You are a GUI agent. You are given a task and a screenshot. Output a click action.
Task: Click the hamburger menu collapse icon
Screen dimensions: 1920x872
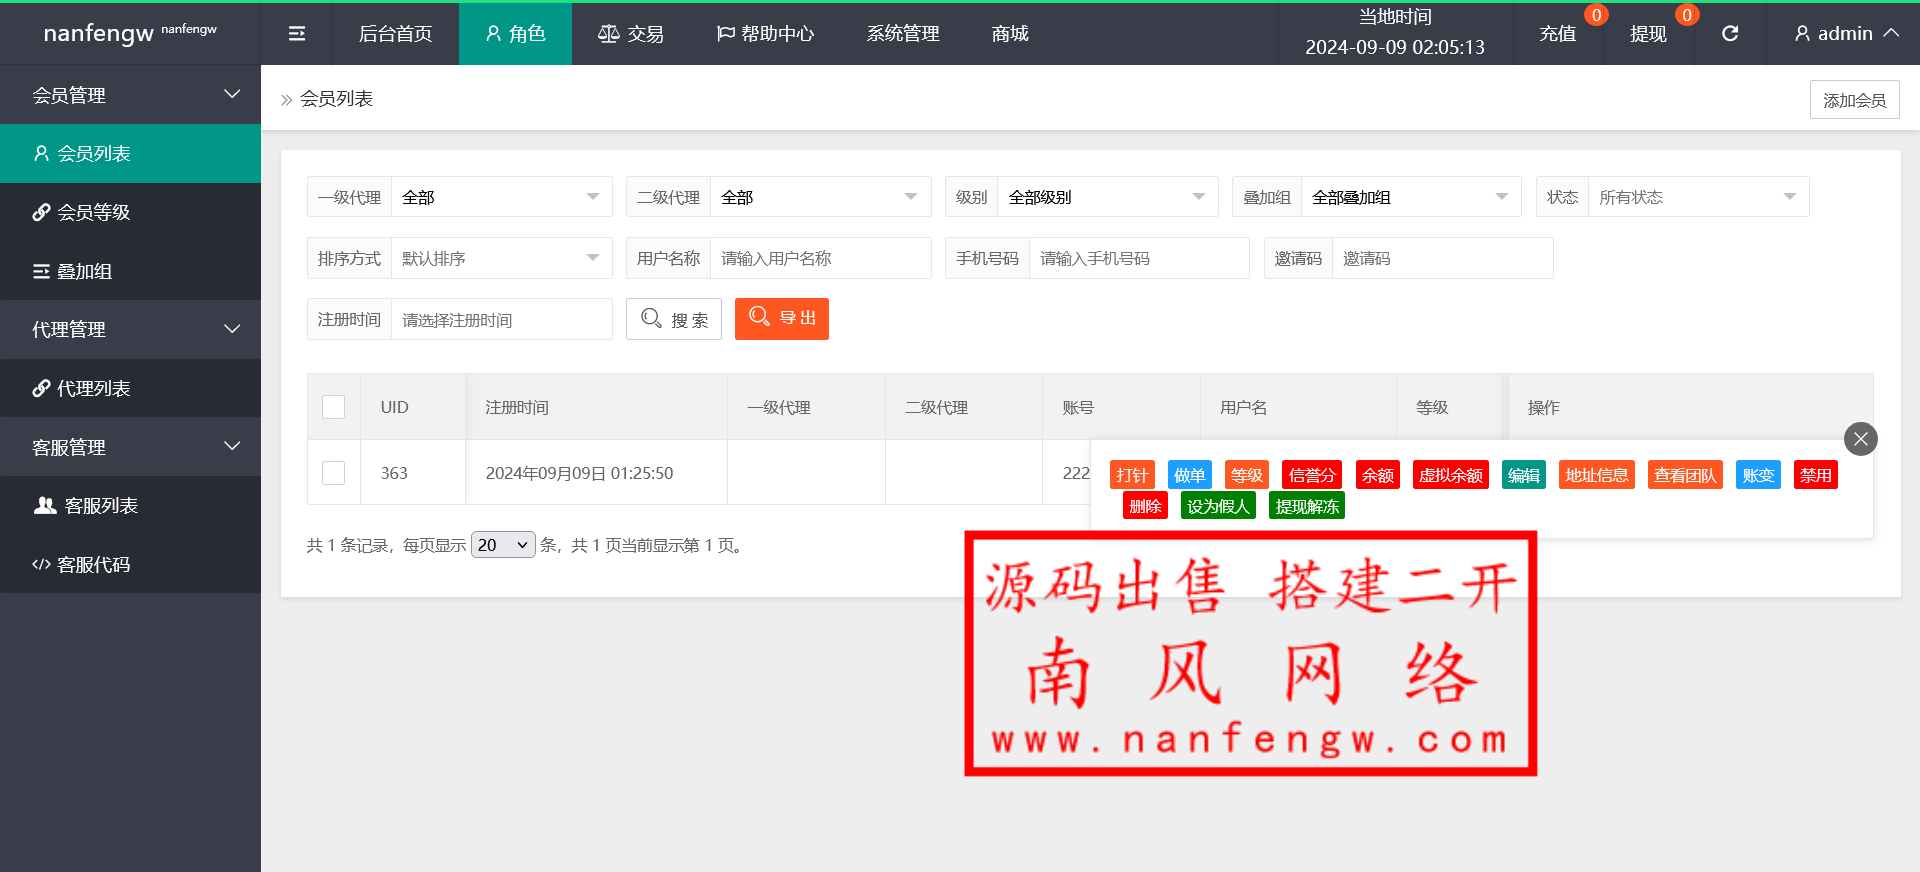point(297,34)
